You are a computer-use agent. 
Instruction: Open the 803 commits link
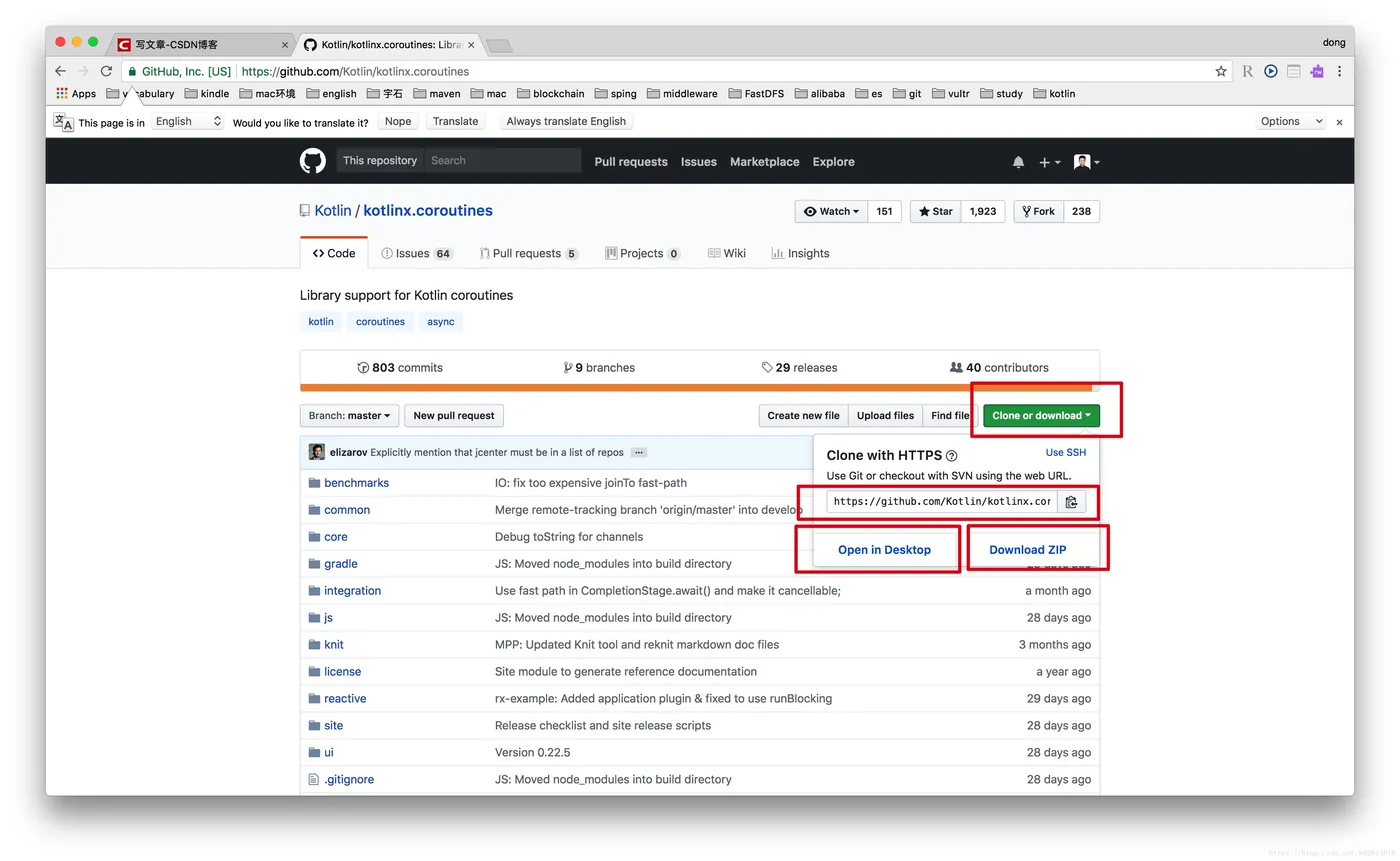point(400,368)
